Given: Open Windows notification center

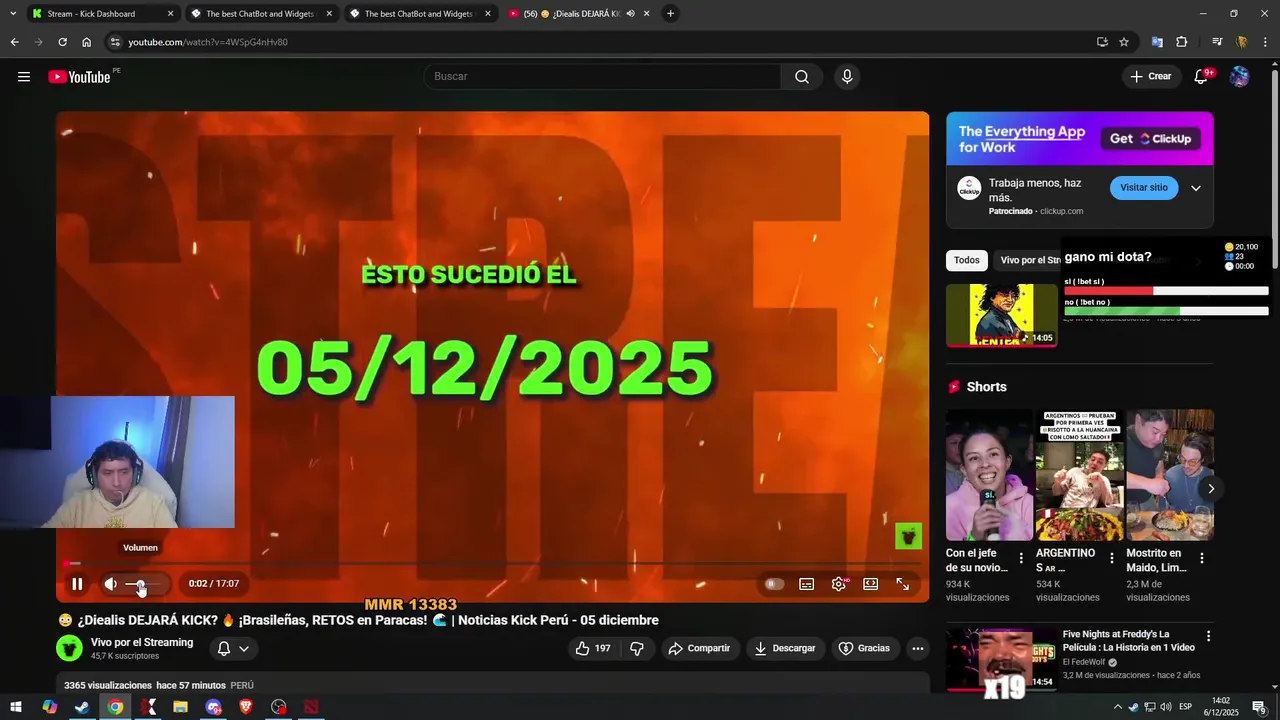Looking at the screenshot, I should point(1259,707).
